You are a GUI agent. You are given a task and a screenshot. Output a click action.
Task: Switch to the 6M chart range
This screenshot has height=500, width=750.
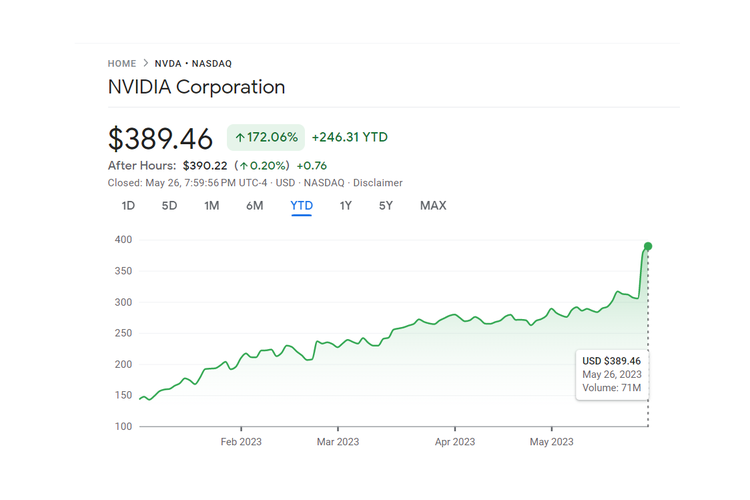(x=255, y=206)
